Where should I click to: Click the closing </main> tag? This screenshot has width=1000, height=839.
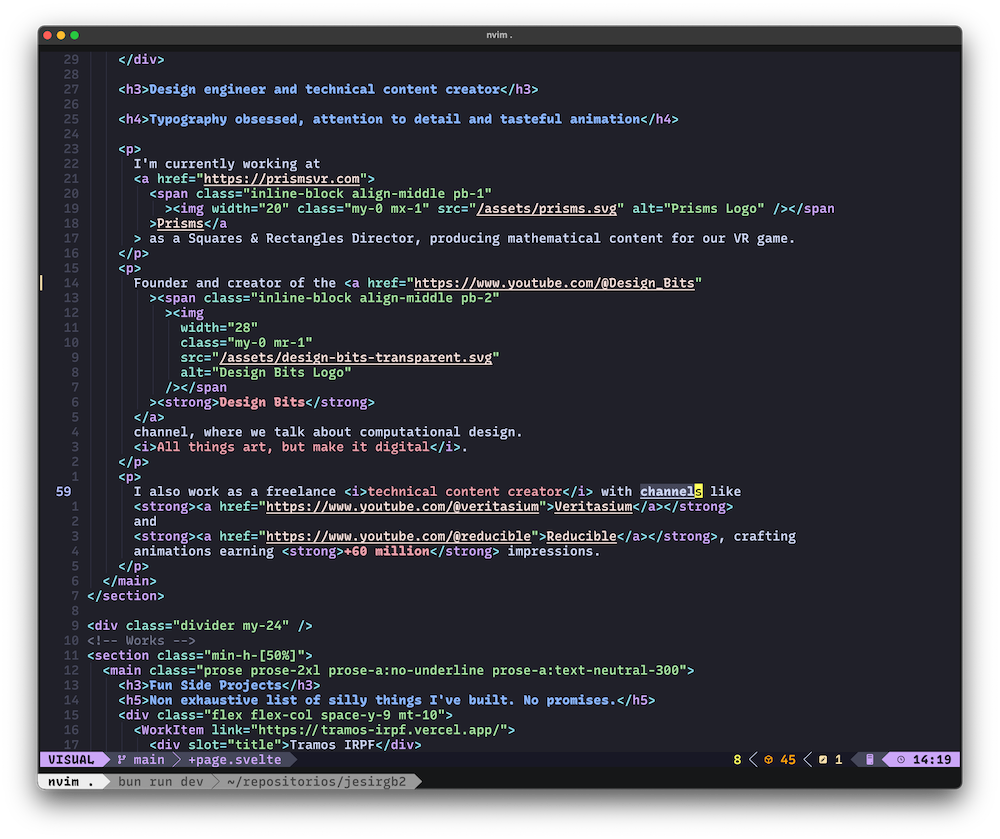pos(129,581)
